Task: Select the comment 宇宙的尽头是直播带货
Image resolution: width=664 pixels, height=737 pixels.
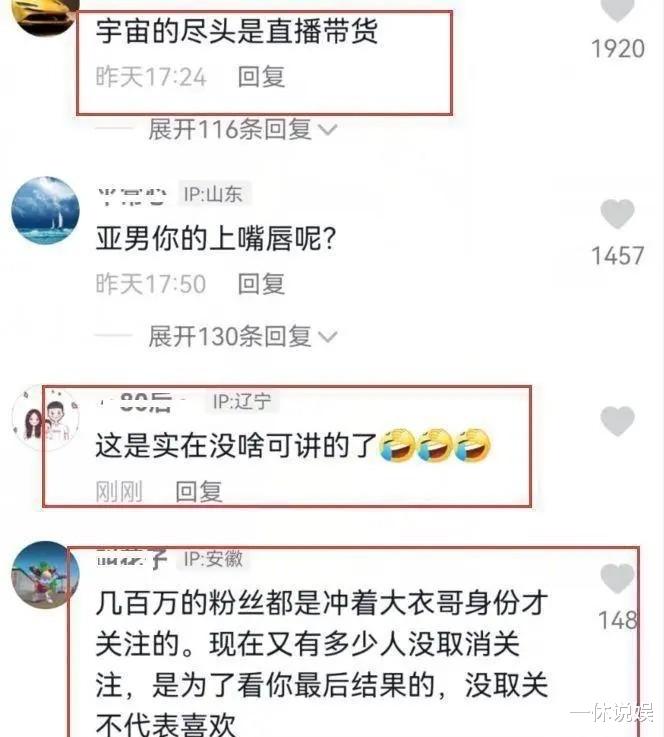Action: (x=237, y=31)
